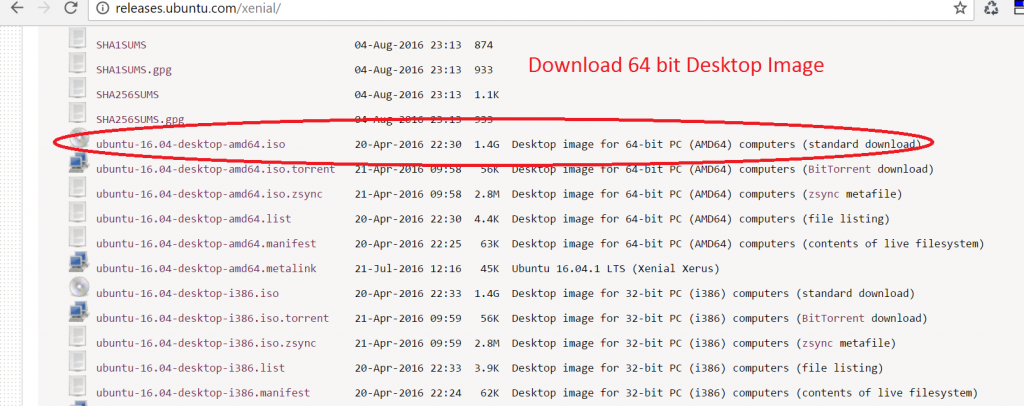
Task: Click 'Desktop image for 32-bit PC (i386) computers (file listing)'
Action: coord(697,368)
